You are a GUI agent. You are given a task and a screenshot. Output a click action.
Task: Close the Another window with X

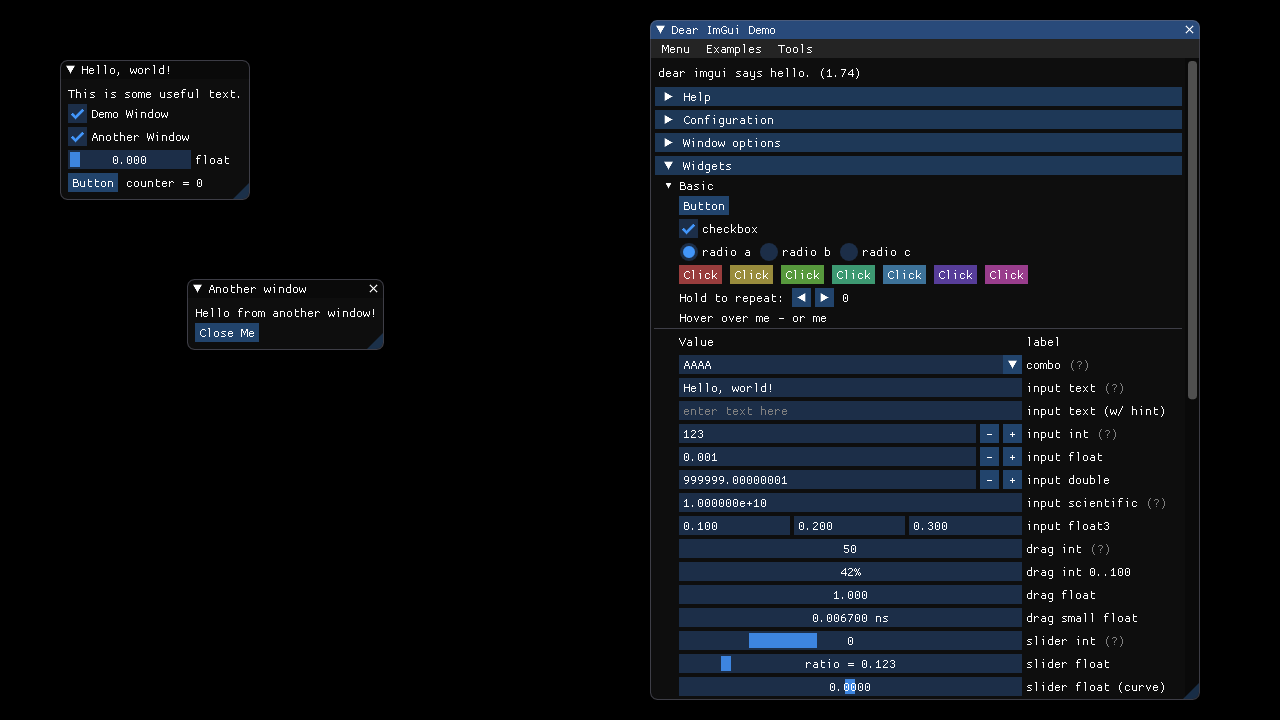(x=373, y=289)
